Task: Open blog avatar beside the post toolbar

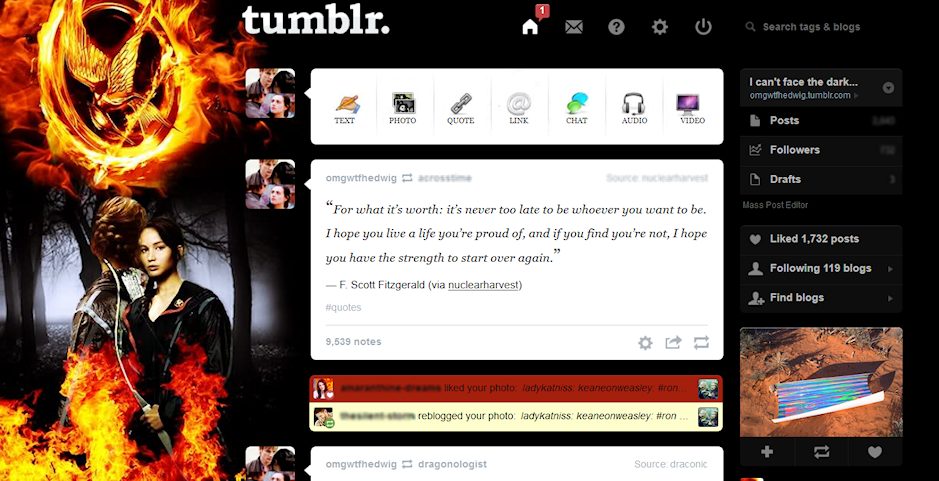Action: point(270,93)
